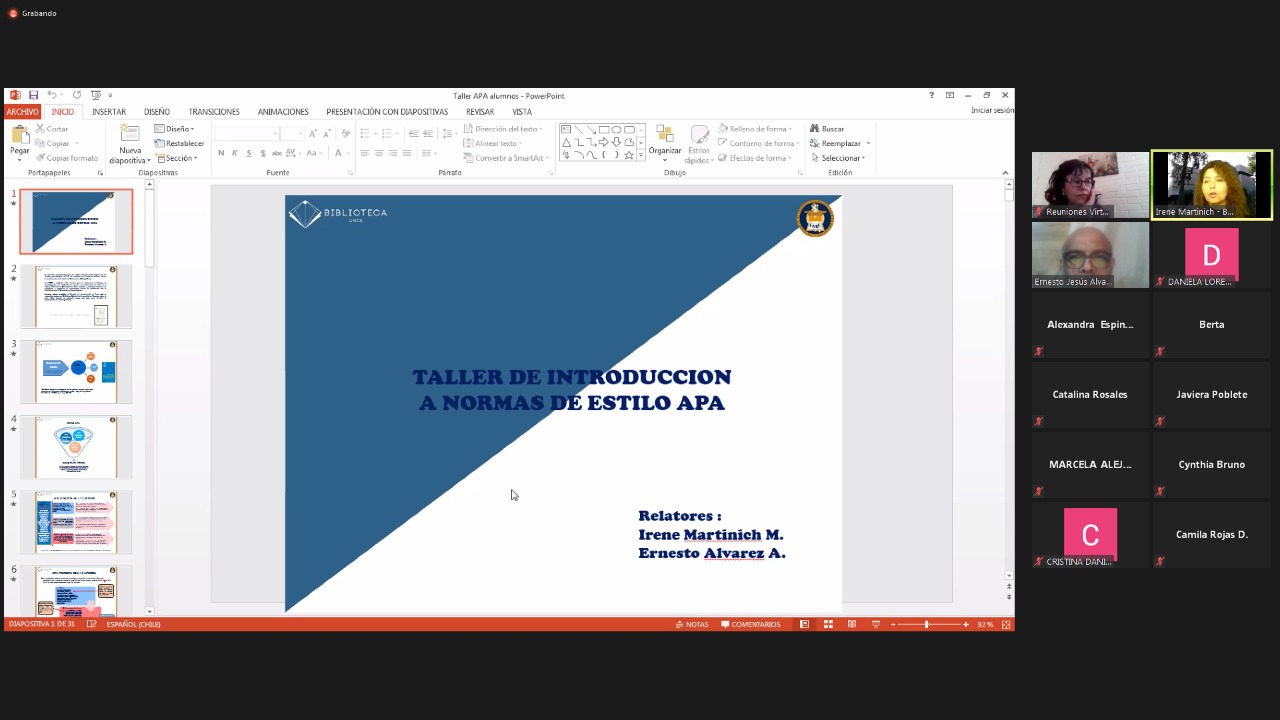The width and height of the screenshot is (1280, 720).
Task: Click the Iniciar sesión link
Action: 991,111
